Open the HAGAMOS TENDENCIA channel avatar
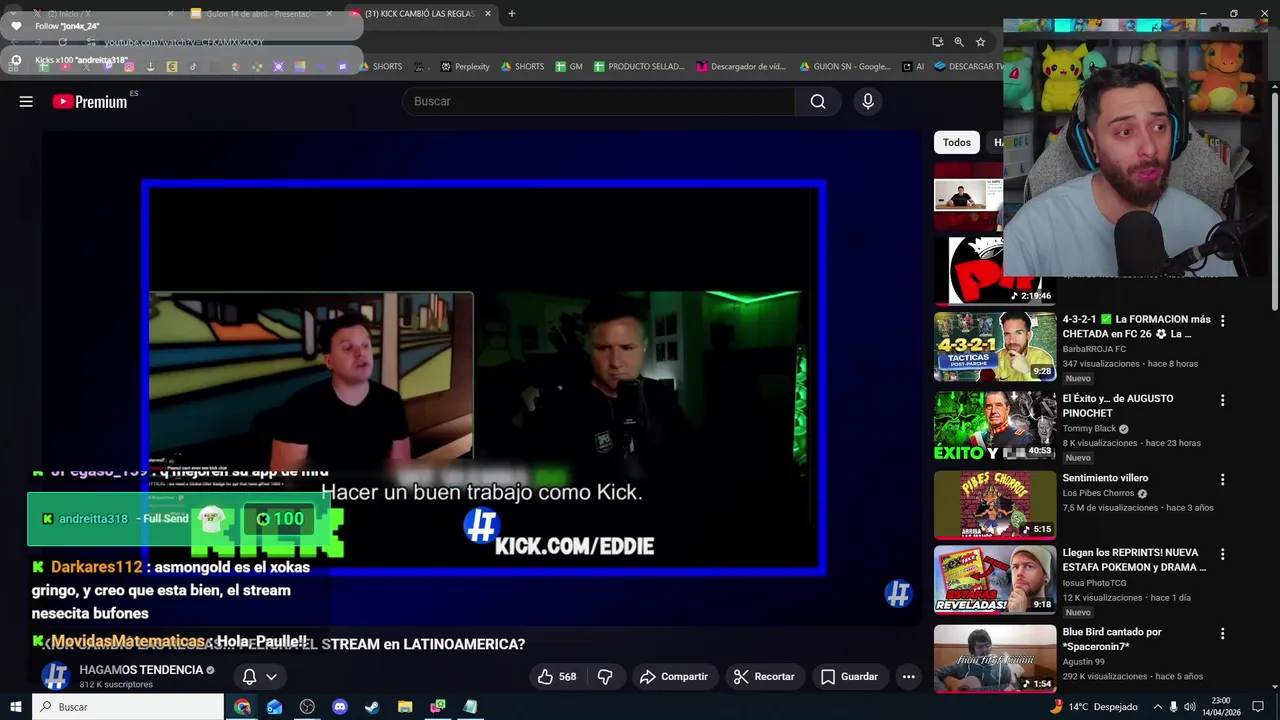This screenshot has width=1280, height=720. [55, 676]
